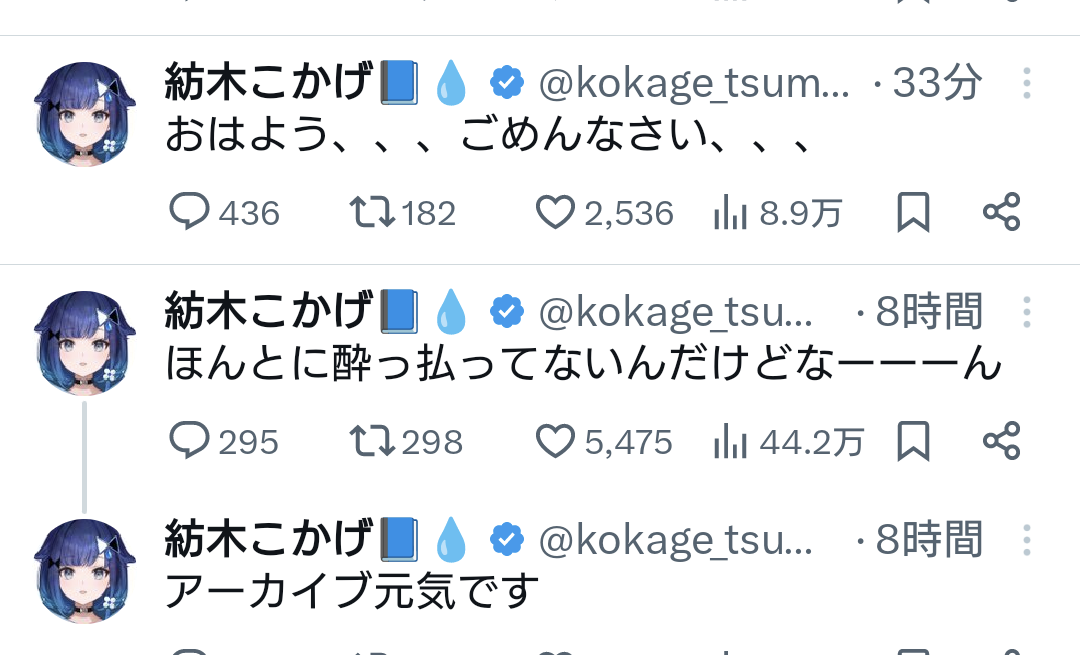The width and height of the screenshot is (1080, 655).
Task: Share the おはよう tweet
Action: (1001, 212)
